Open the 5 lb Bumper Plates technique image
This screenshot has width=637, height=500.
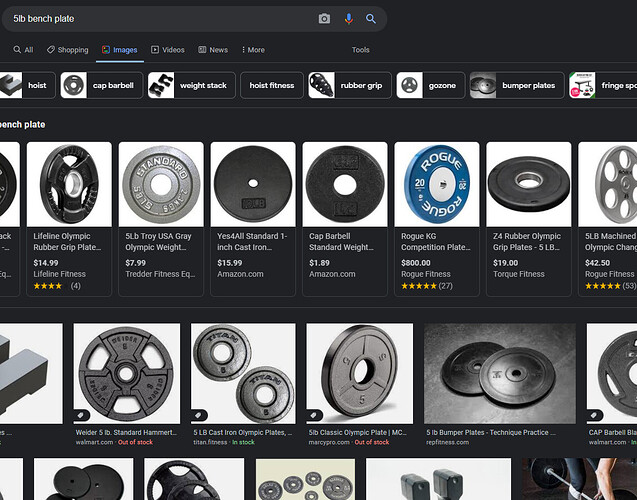pos(500,373)
